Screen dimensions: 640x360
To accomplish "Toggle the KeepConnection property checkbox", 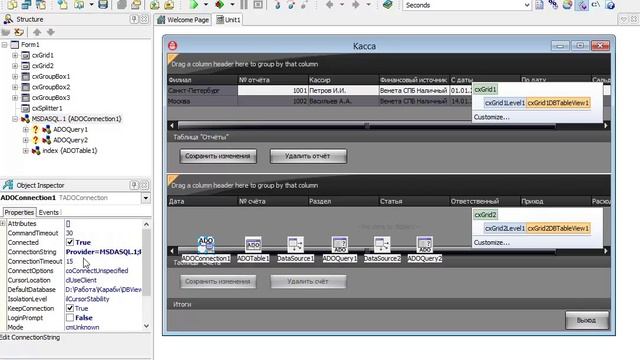I will pos(70,308).
